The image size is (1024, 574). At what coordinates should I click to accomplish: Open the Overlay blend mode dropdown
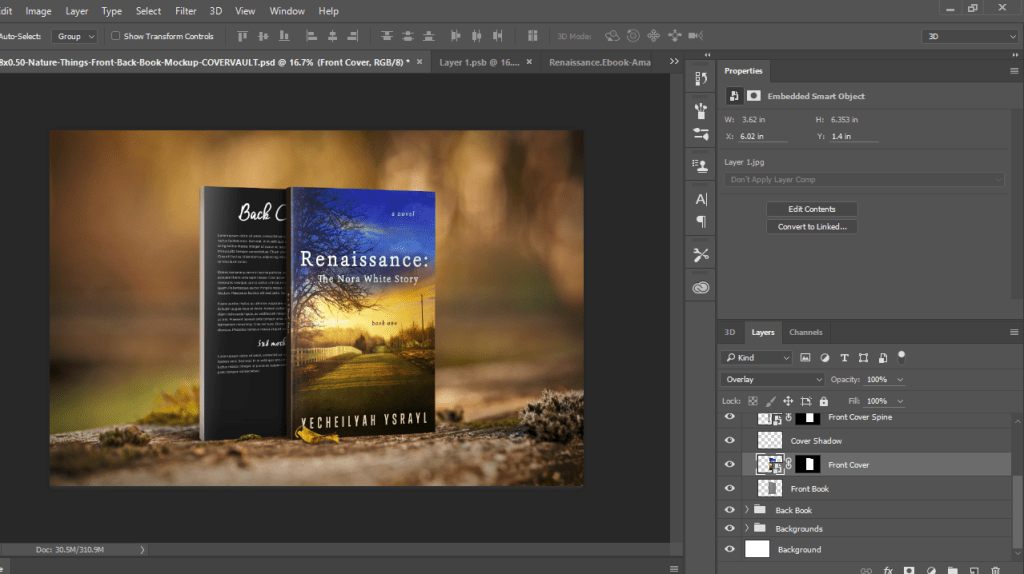click(x=772, y=380)
